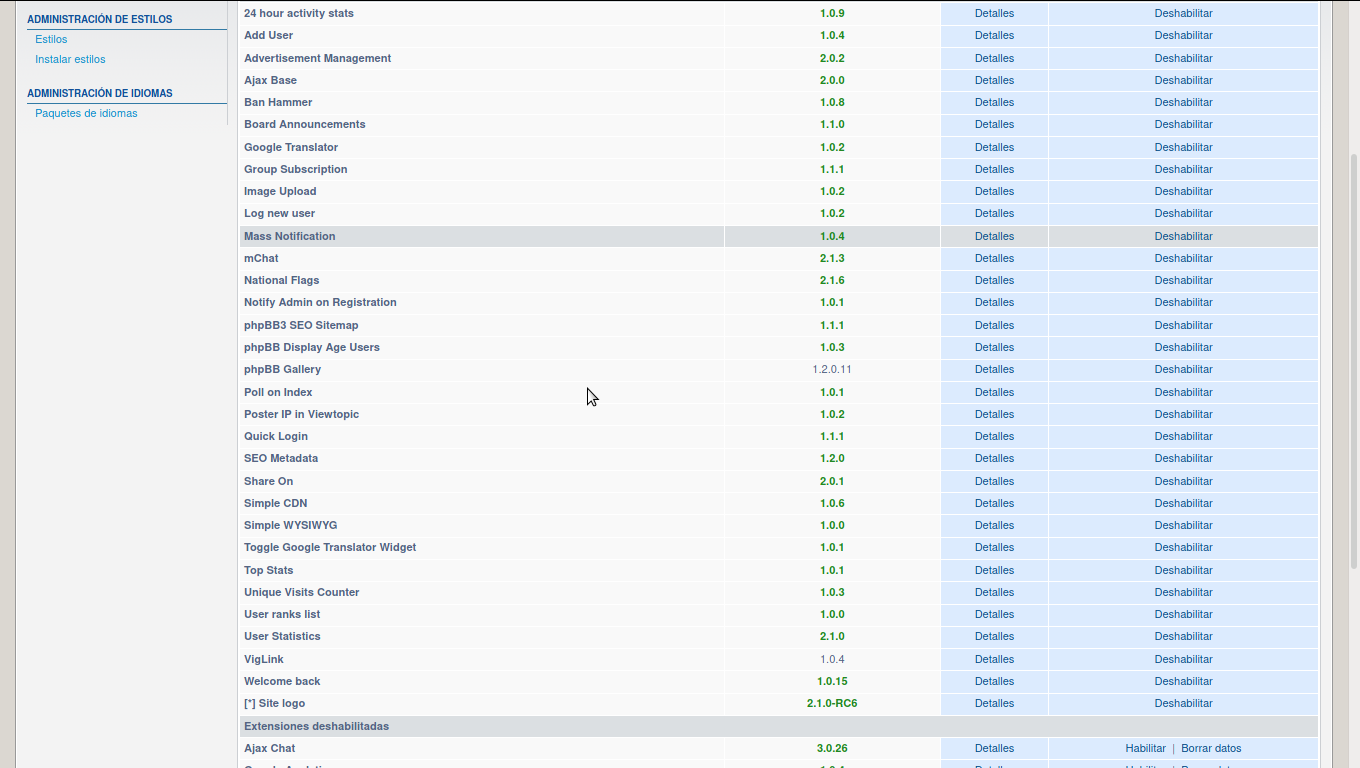Disable the phpBB Gallery extension
Screen dimensions: 1360x768
tap(1183, 369)
